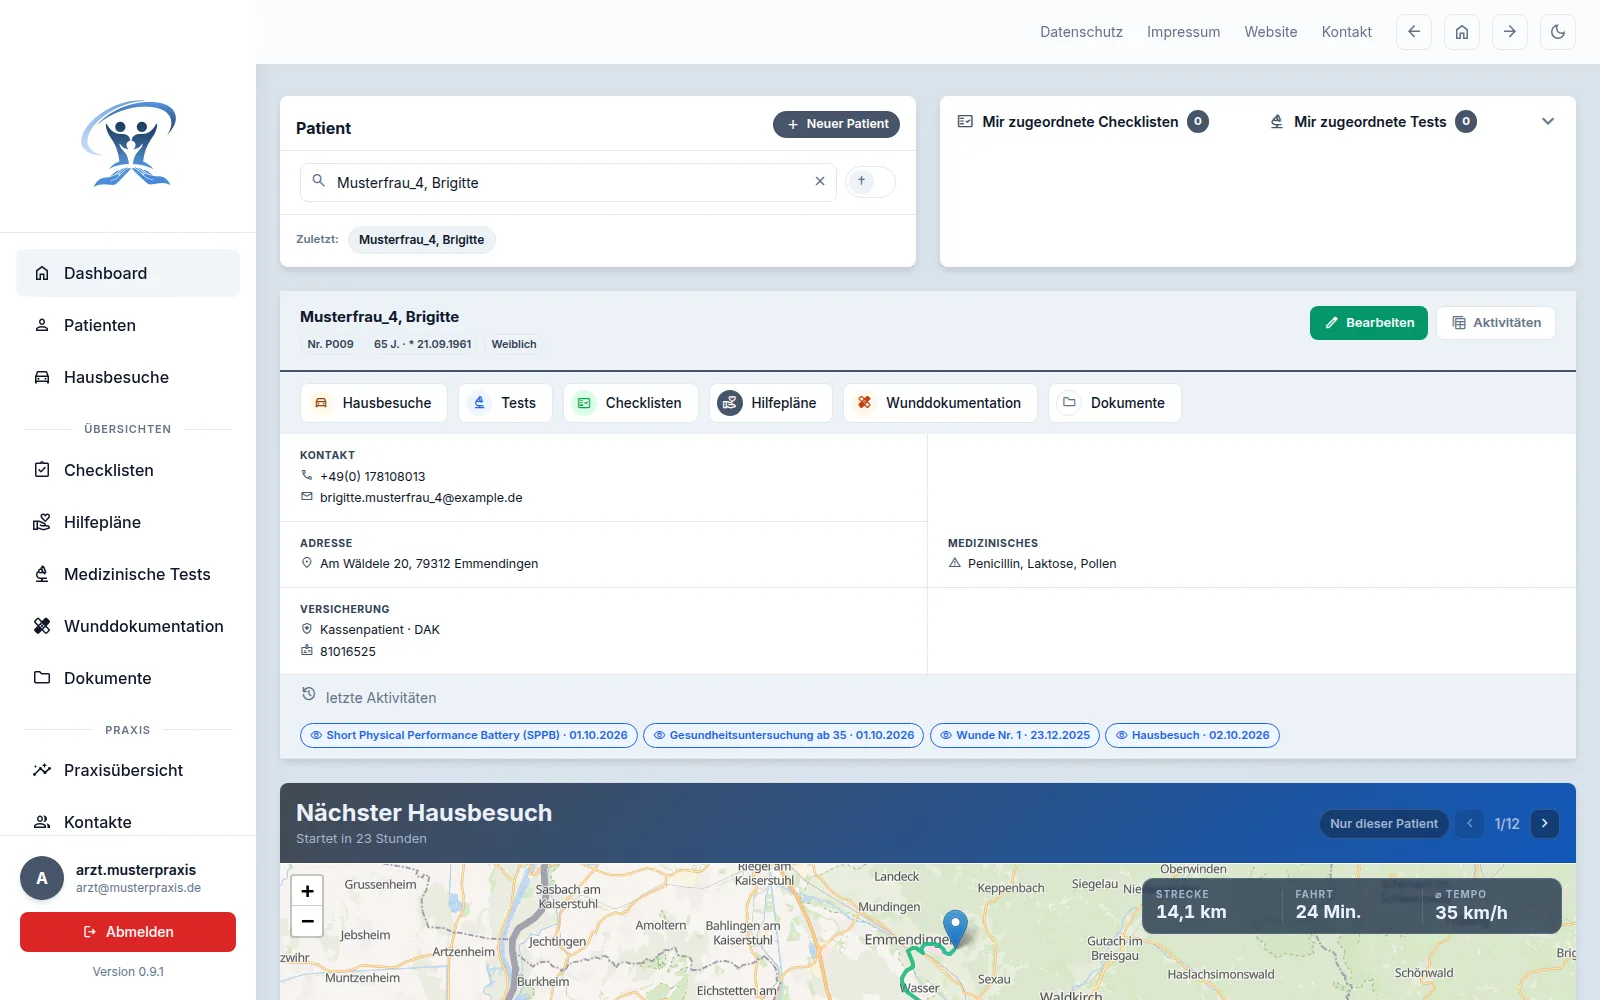This screenshot has width=1600, height=1000.
Task: Go to home via house icon in top bar
Action: click(x=1462, y=32)
